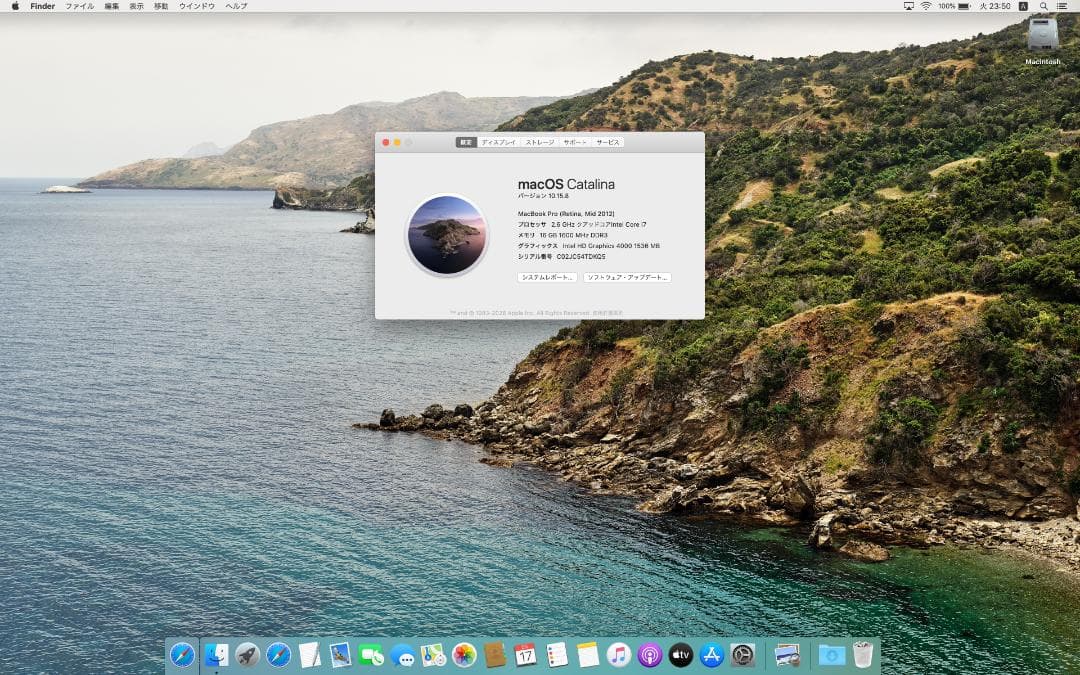This screenshot has height=675, width=1080.
Task: Open the Apple menu
Action: pos(15,6)
